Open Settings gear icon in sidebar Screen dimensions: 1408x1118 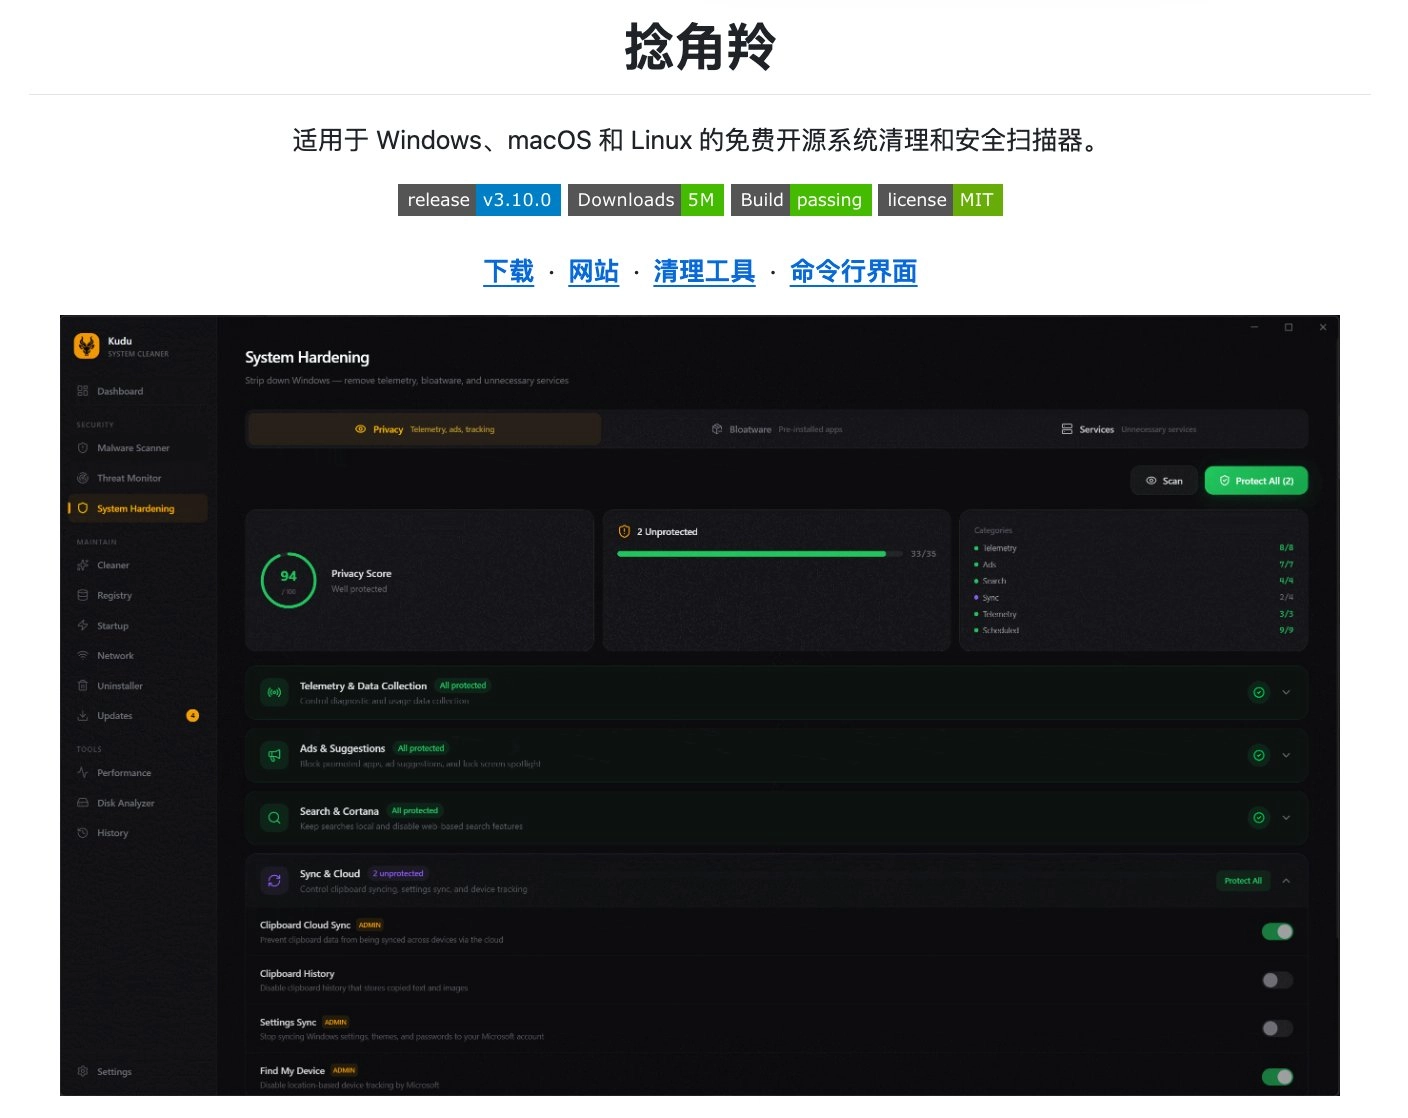pos(83,1071)
